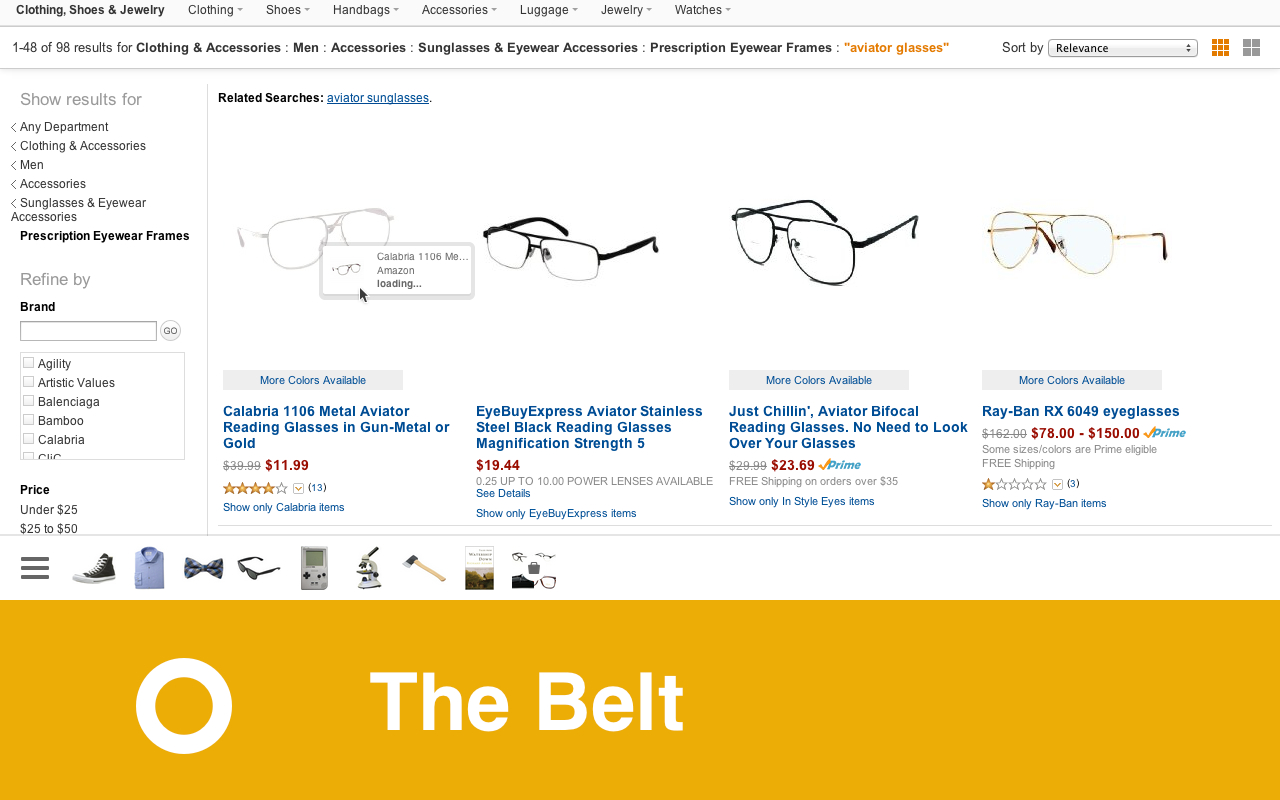Screen dimensions: 1280x800
Task: Expand the Handbags menu dropdown
Action: [x=365, y=10]
